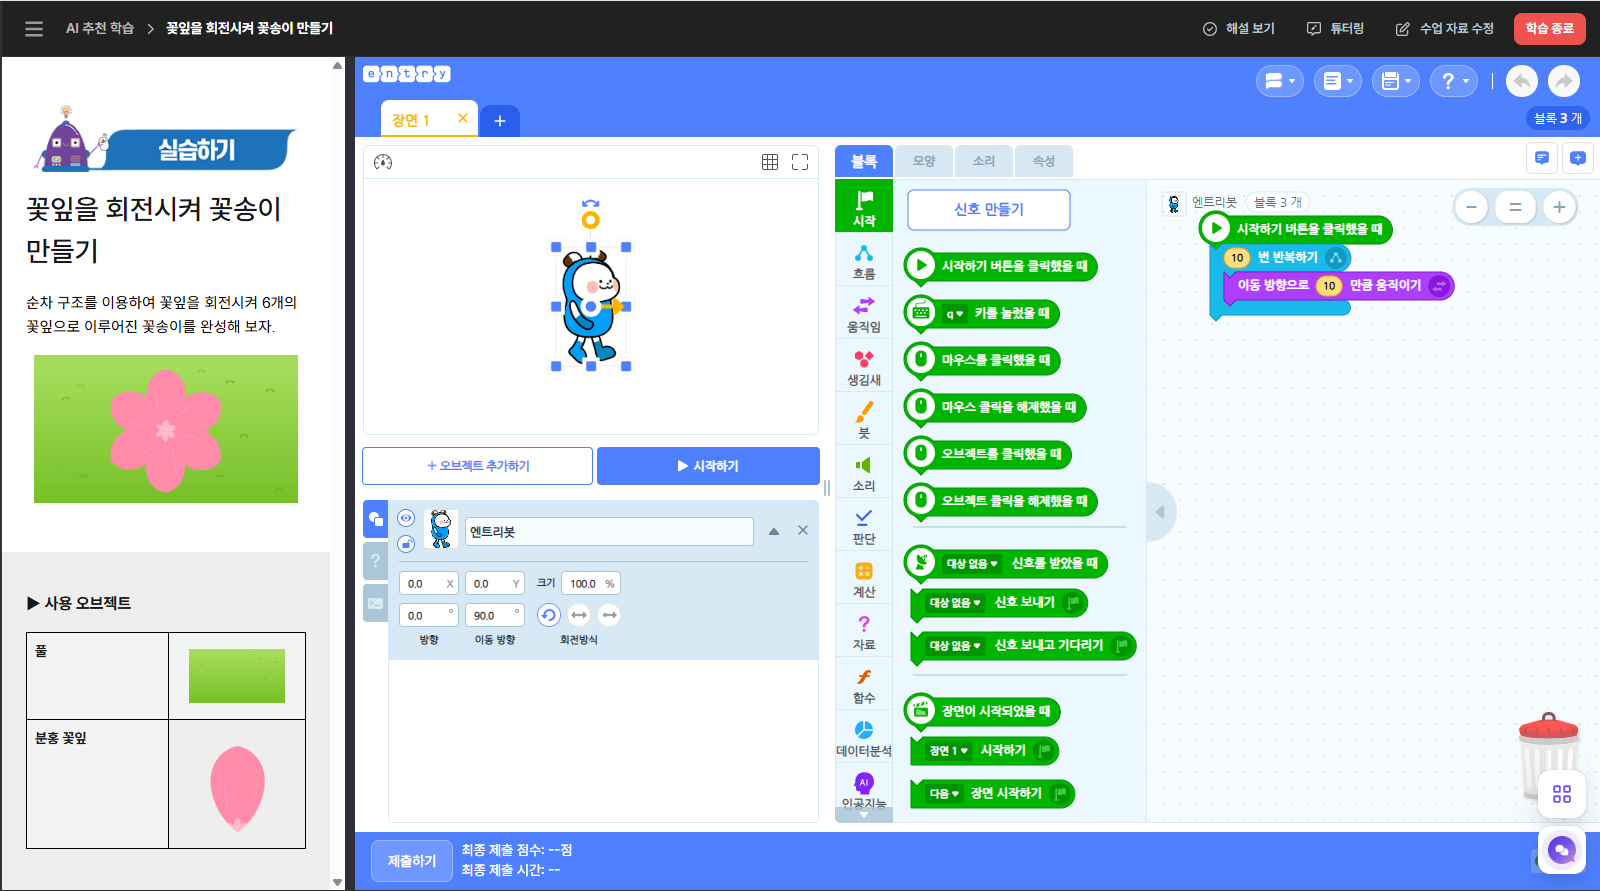Click the 해설 보기 button
1600x891 pixels.
pyautogui.click(x=1239, y=29)
